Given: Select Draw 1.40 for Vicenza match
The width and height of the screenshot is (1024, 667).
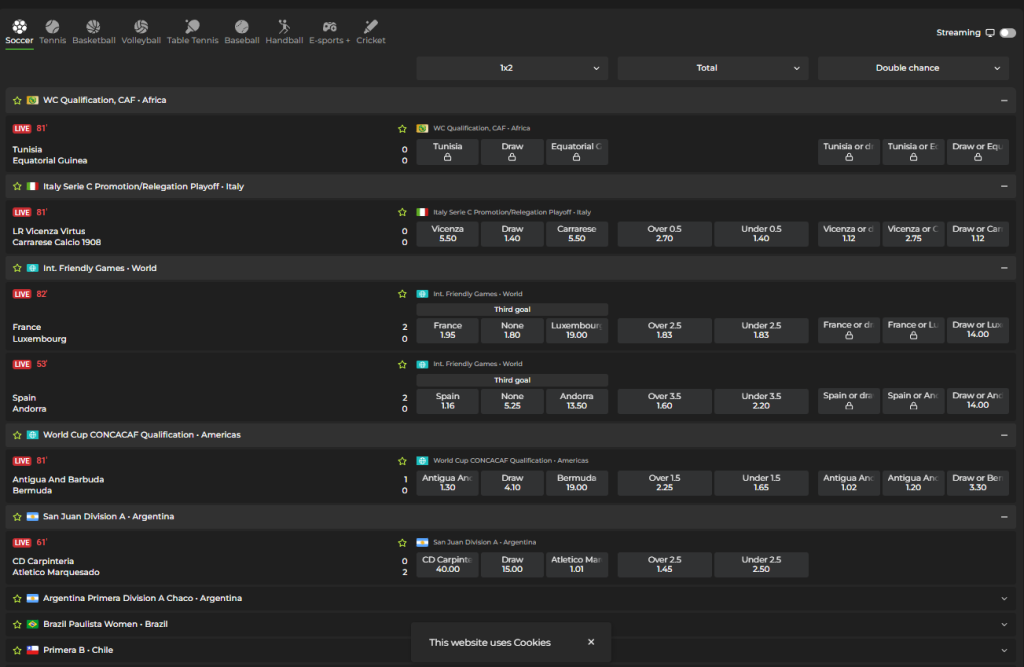Looking at the screenshot, I should [512, 234].
